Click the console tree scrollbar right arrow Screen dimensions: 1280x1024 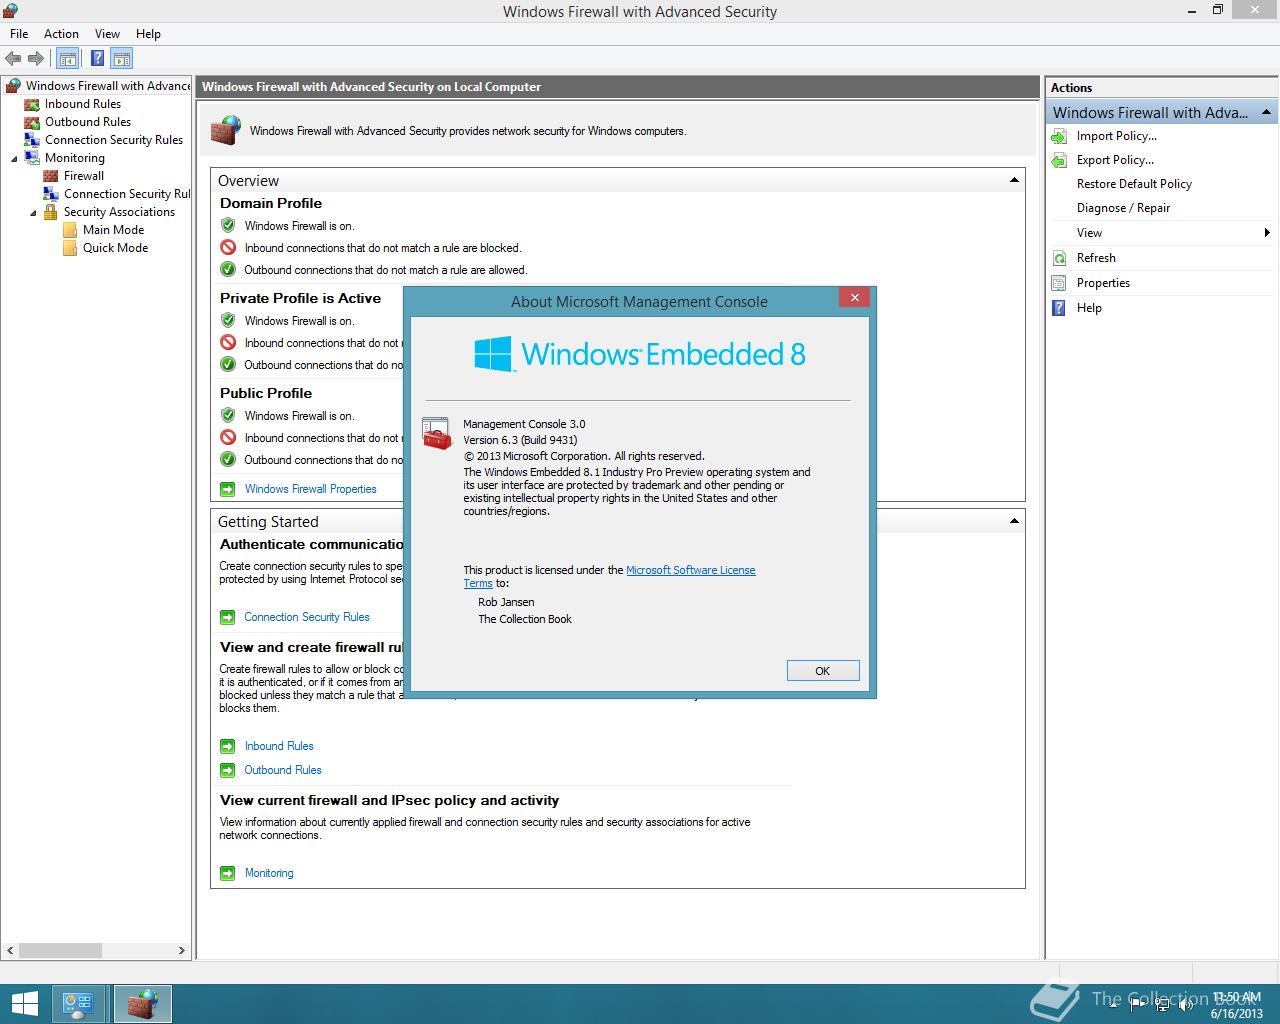tap(182, 951)
